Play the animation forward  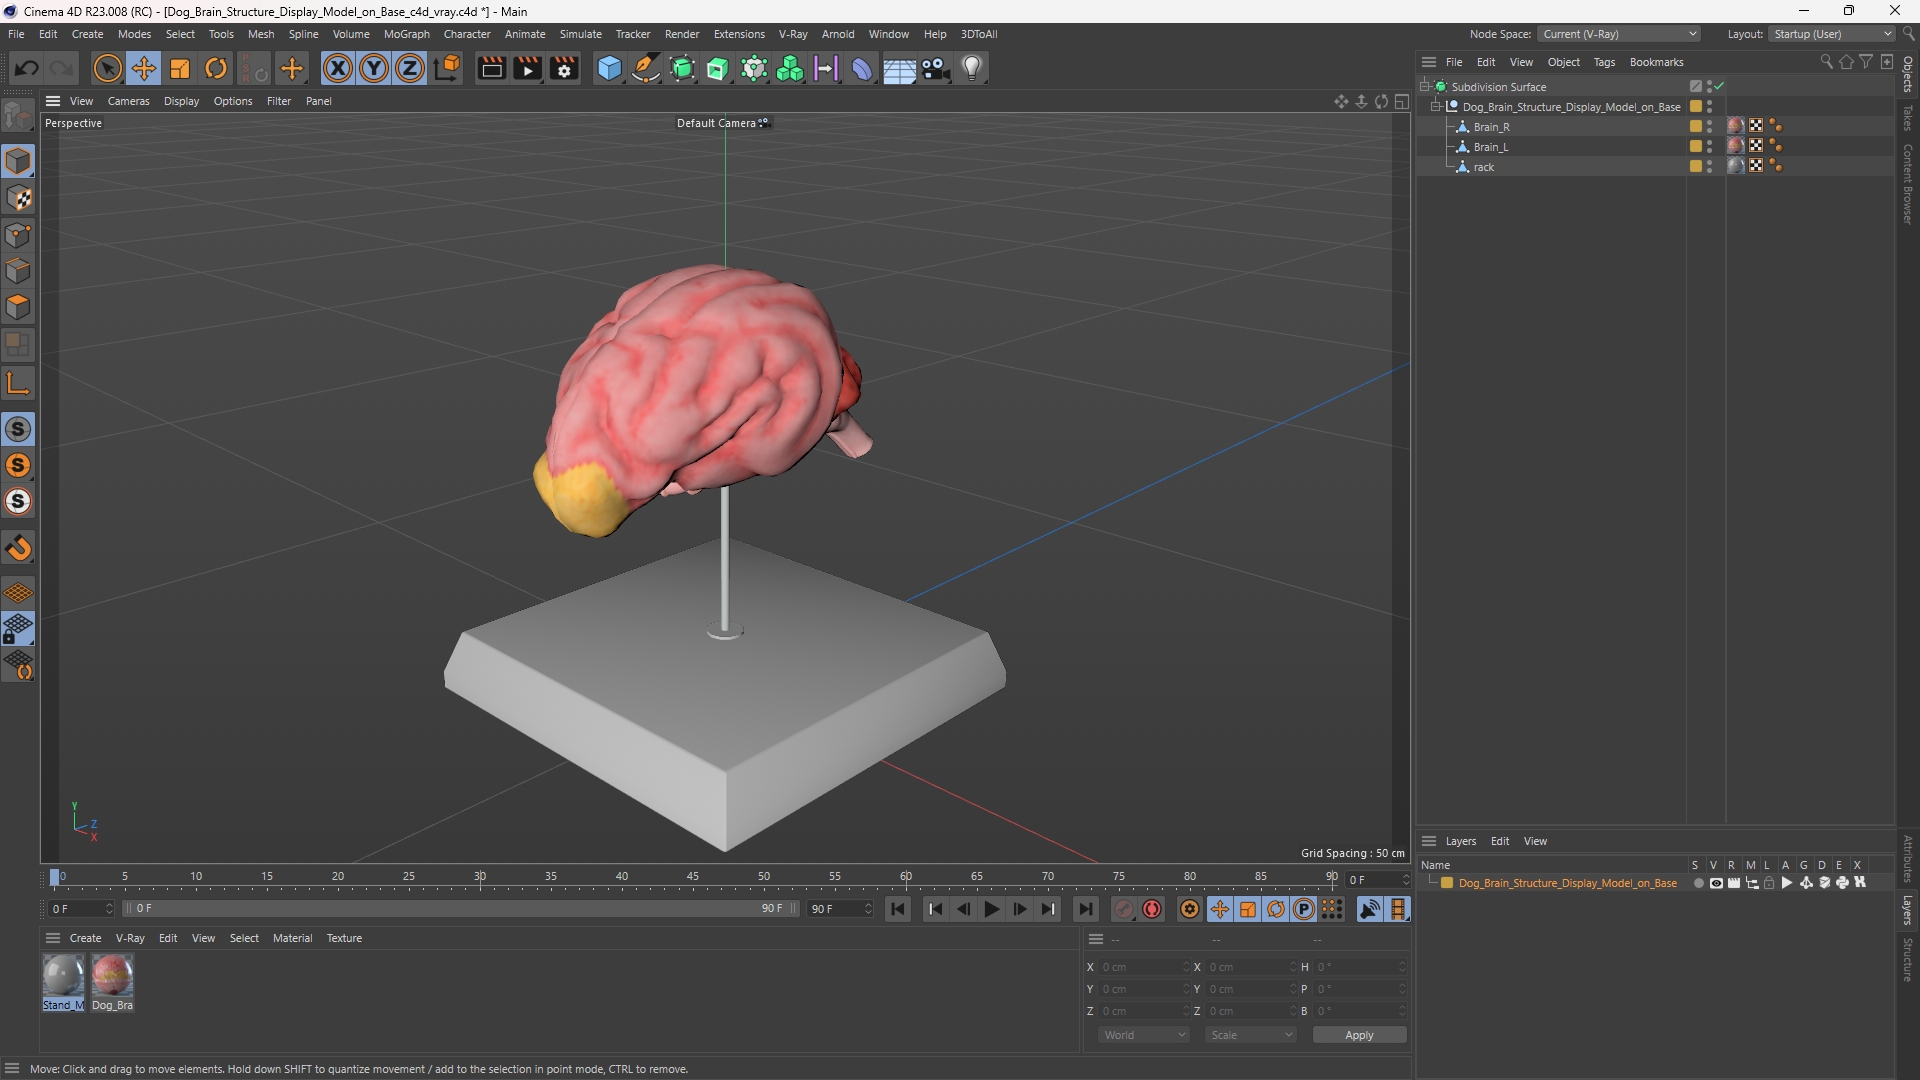click(991, 909)
